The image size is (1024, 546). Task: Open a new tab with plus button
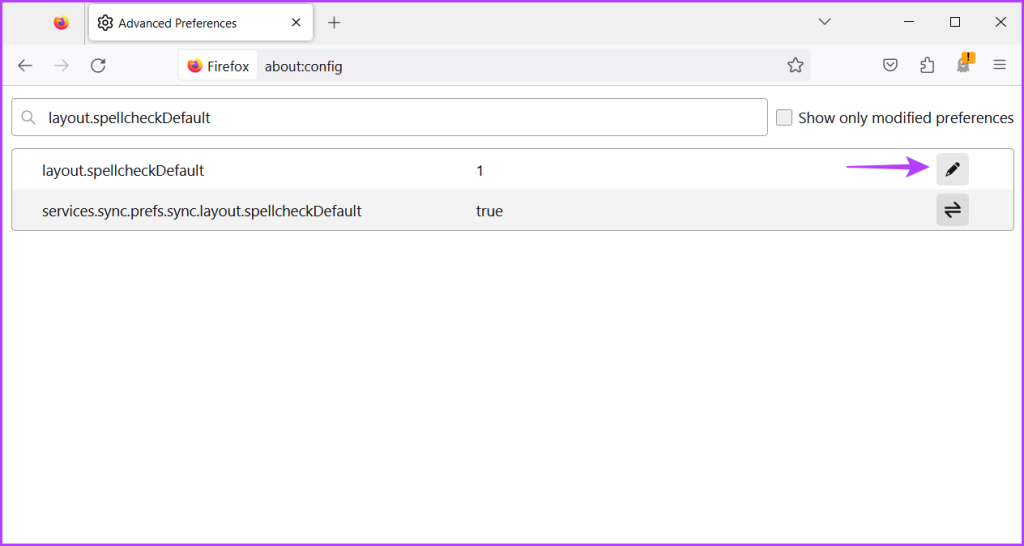pyautogui.click(x=334, y=23)
